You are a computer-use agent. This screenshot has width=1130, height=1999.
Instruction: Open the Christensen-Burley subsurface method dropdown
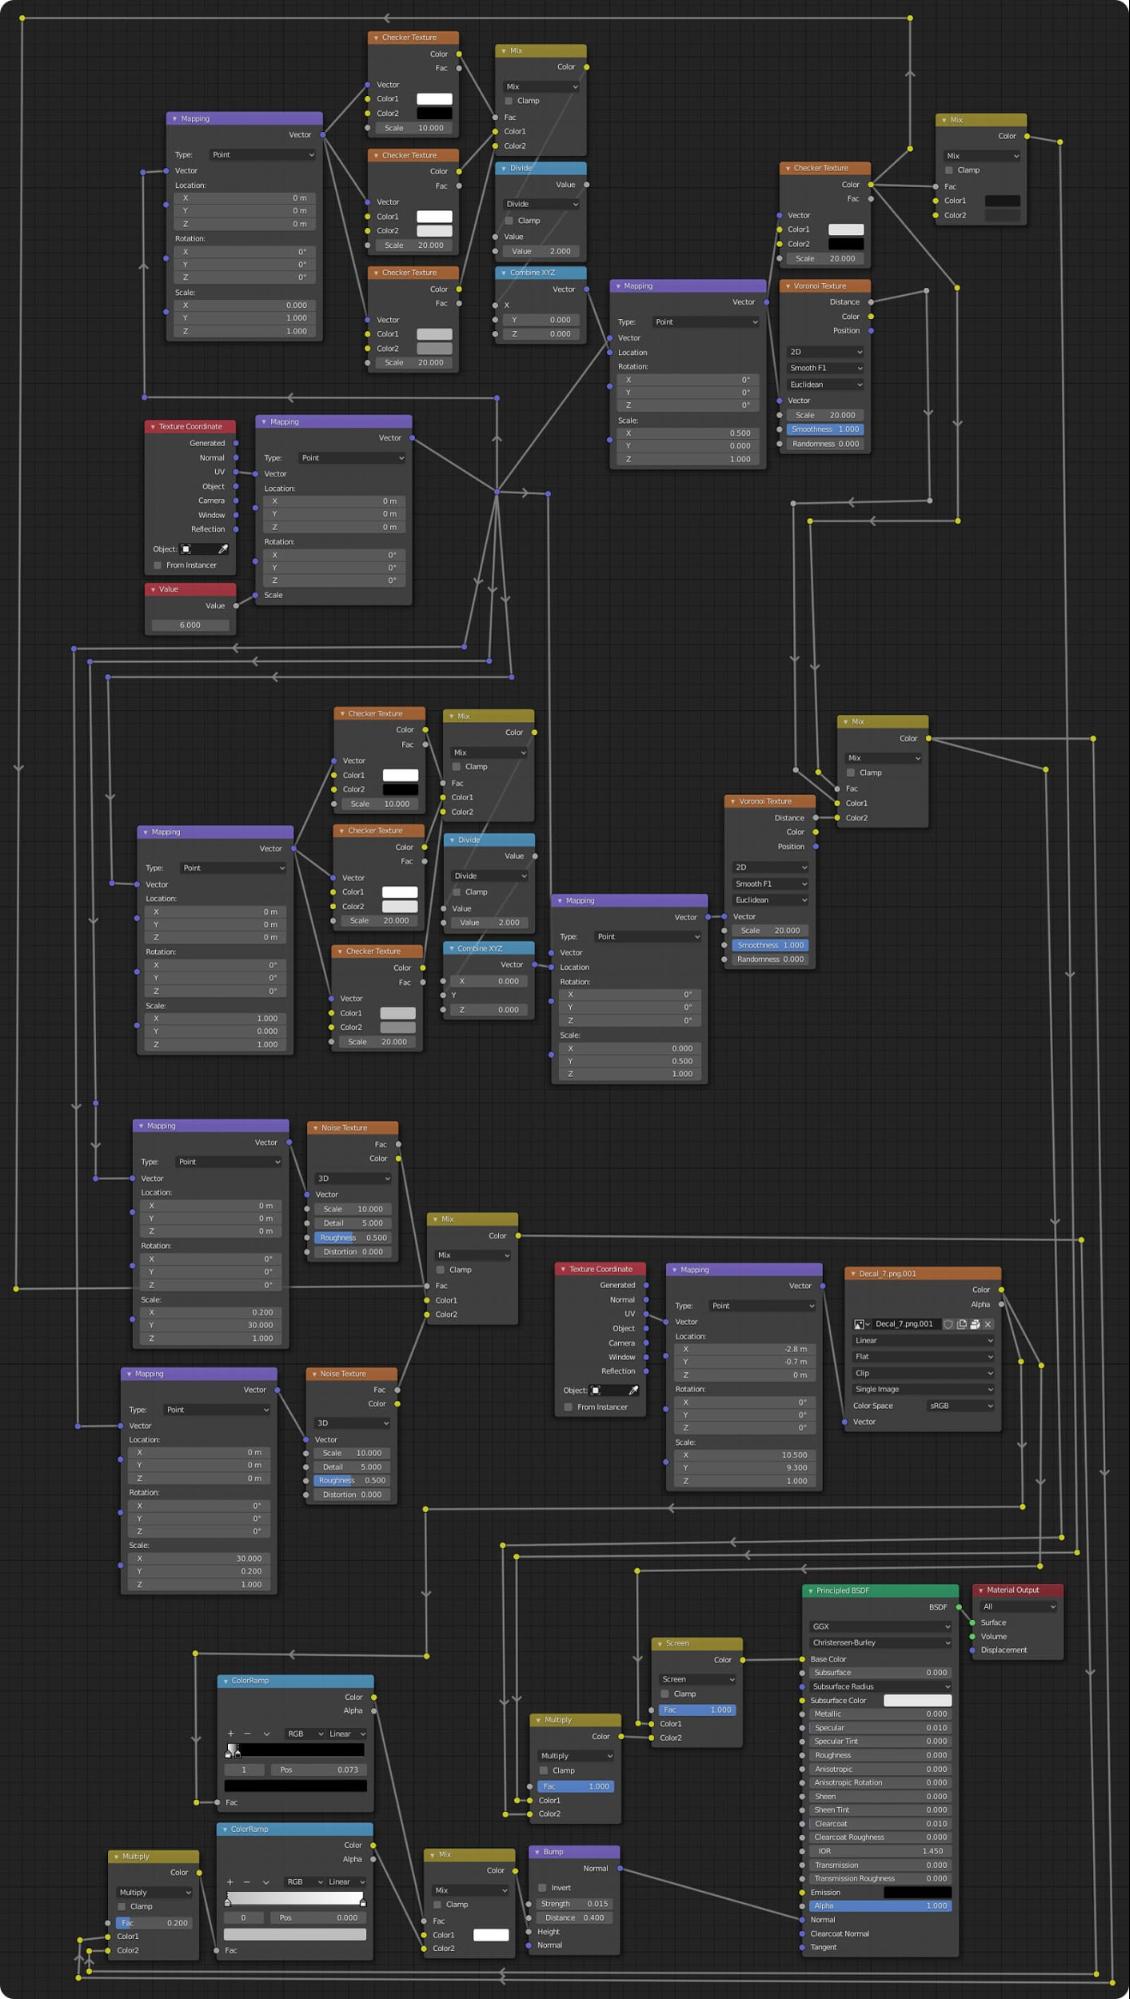[880, 1643]
